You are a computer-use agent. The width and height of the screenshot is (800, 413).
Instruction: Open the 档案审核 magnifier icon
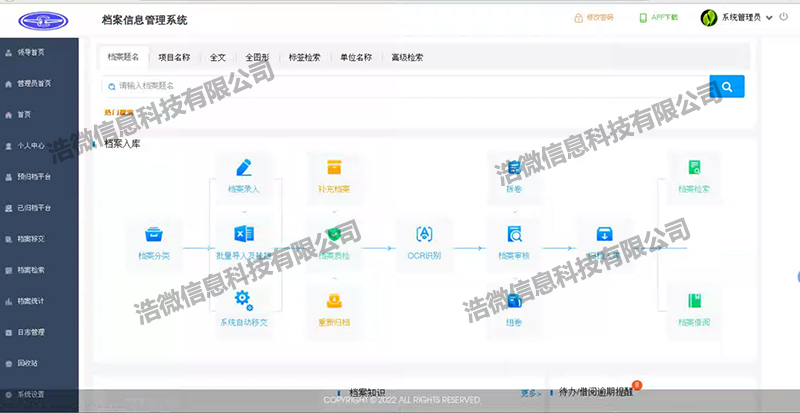tap(514, 234)
